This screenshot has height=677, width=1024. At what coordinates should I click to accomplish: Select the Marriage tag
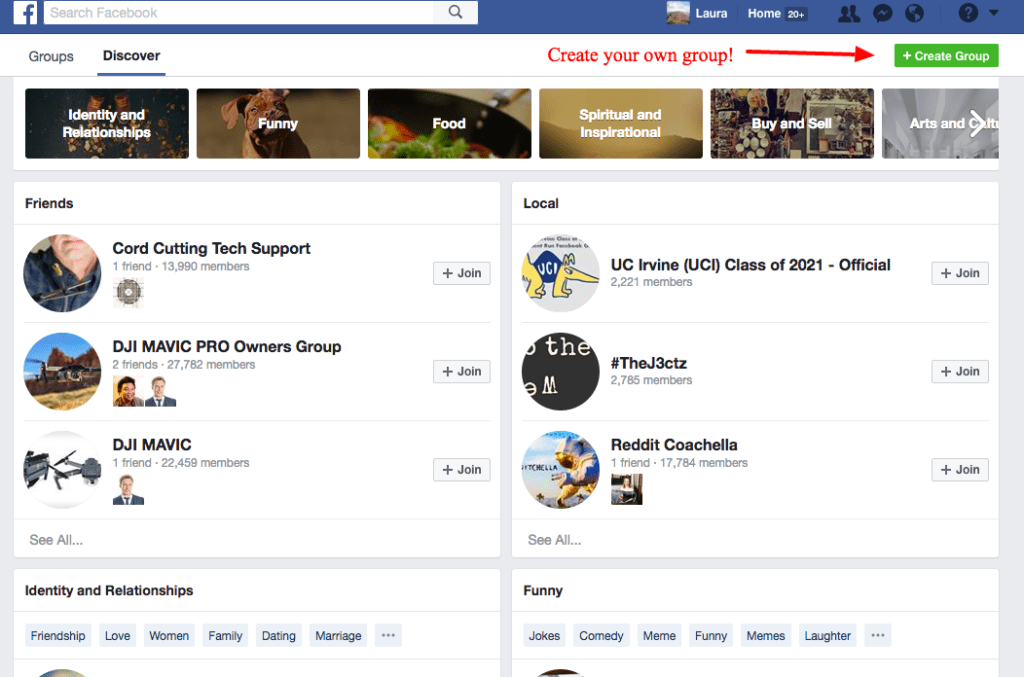click(x=338, y=635)
